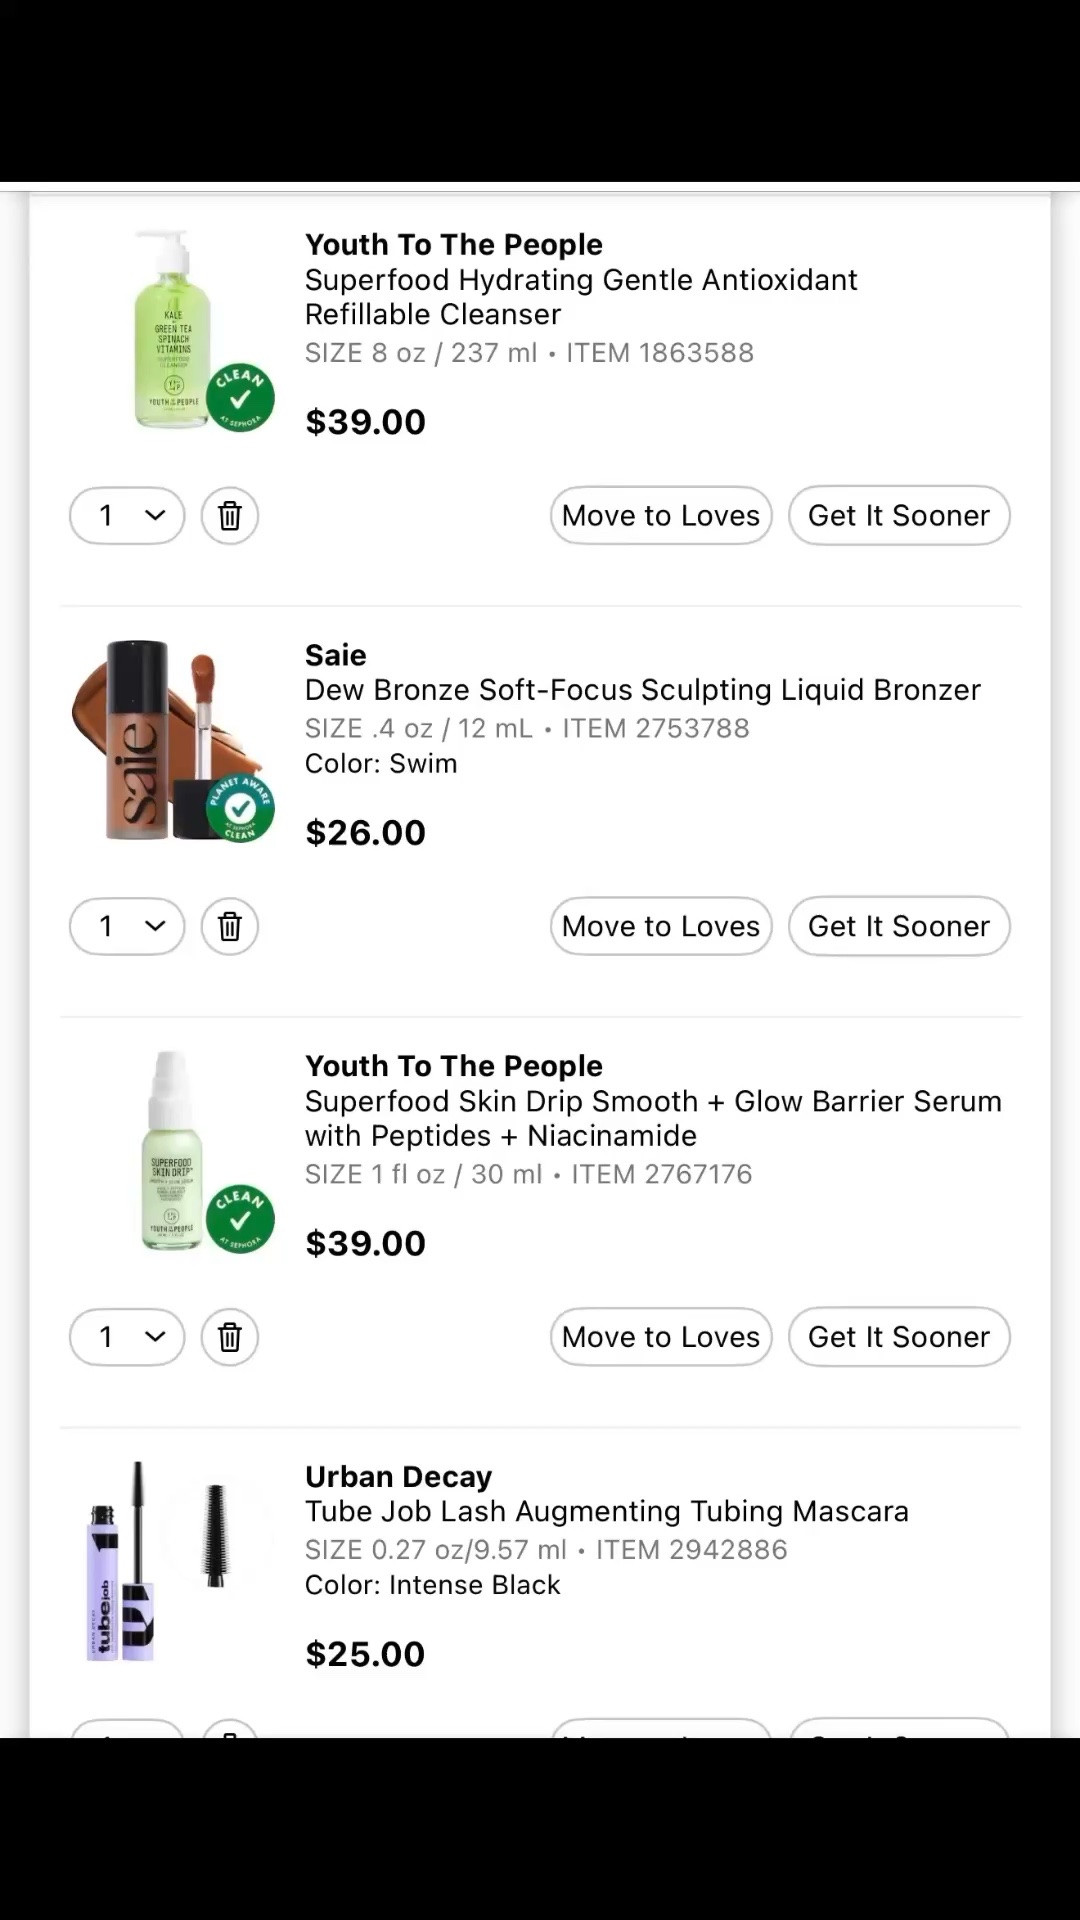The image size is (1080, 1920).
Task: Click Get It Sooner for the Saie bronzer
Action: tap(898, 927)
